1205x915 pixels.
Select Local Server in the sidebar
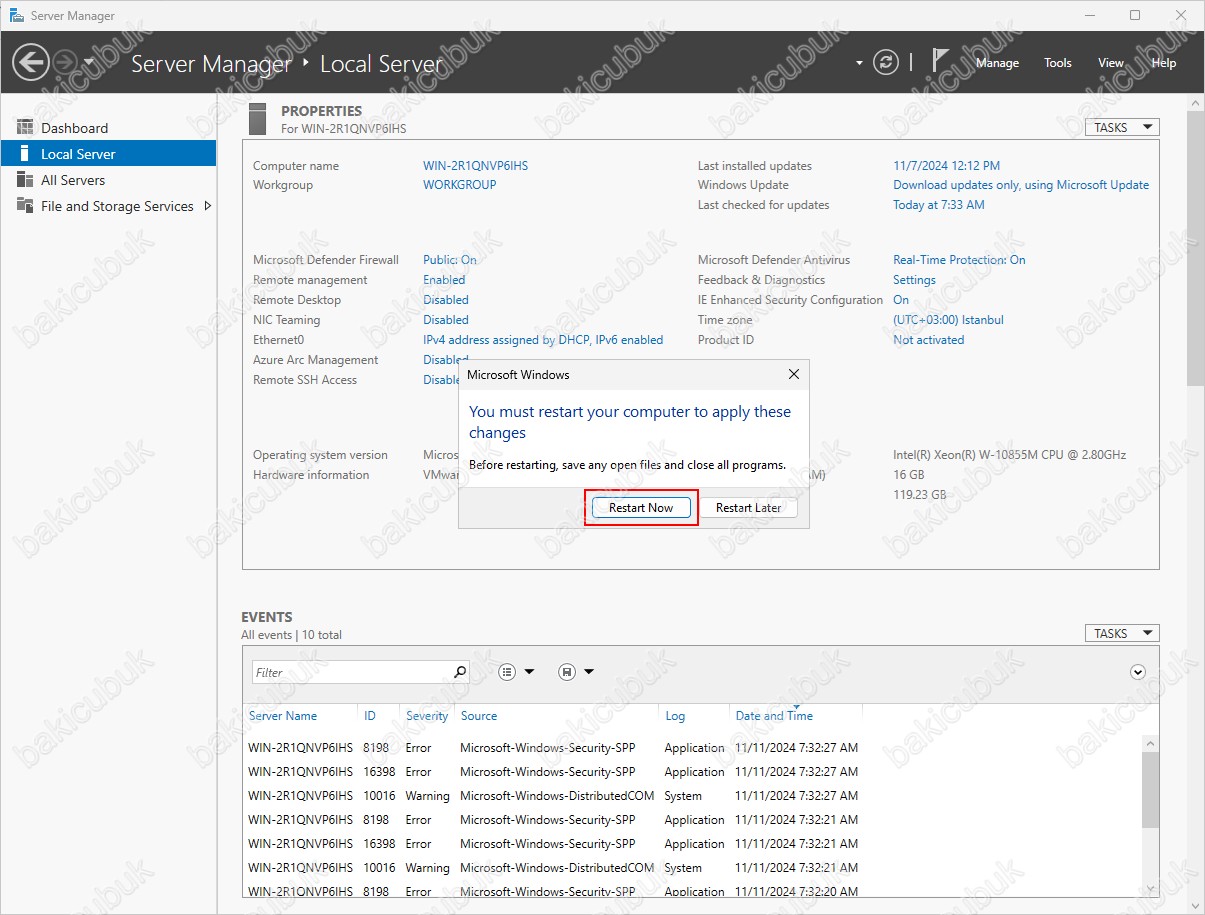pyautogui.click(x=108, y=154)
